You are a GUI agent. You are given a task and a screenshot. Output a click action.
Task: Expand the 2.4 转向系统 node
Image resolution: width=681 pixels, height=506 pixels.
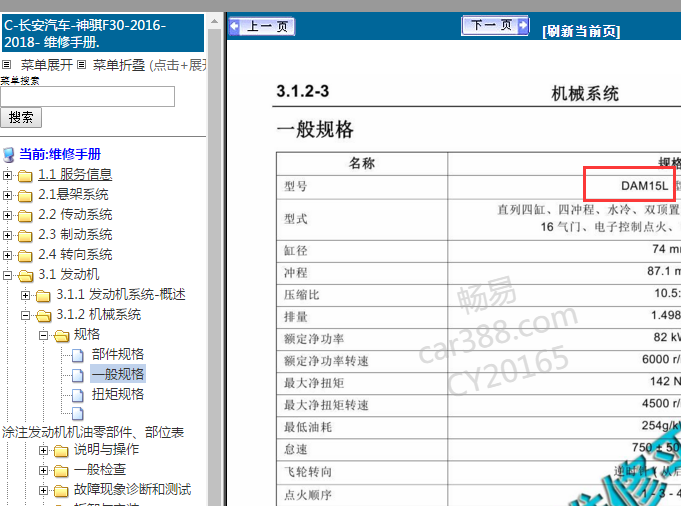point(7,255)
